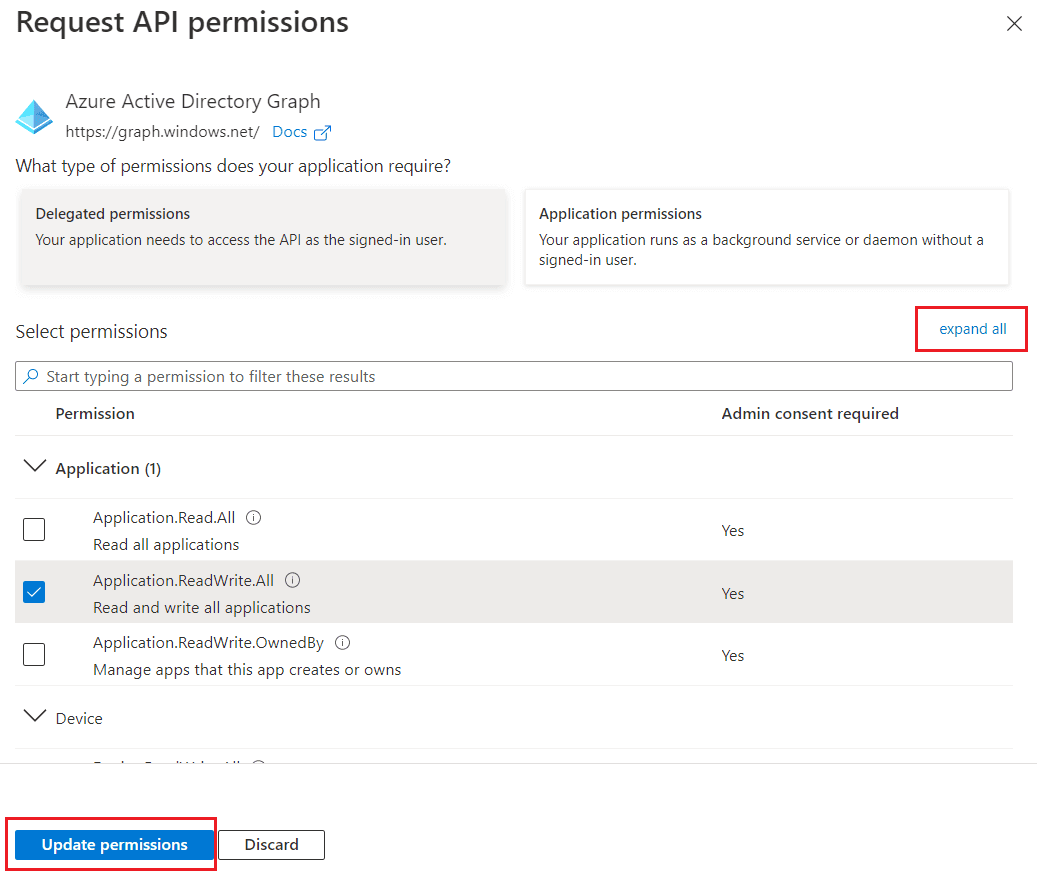
Task: Click the Update permissions button
Action: pyautogui.click(x=111, y=844)
